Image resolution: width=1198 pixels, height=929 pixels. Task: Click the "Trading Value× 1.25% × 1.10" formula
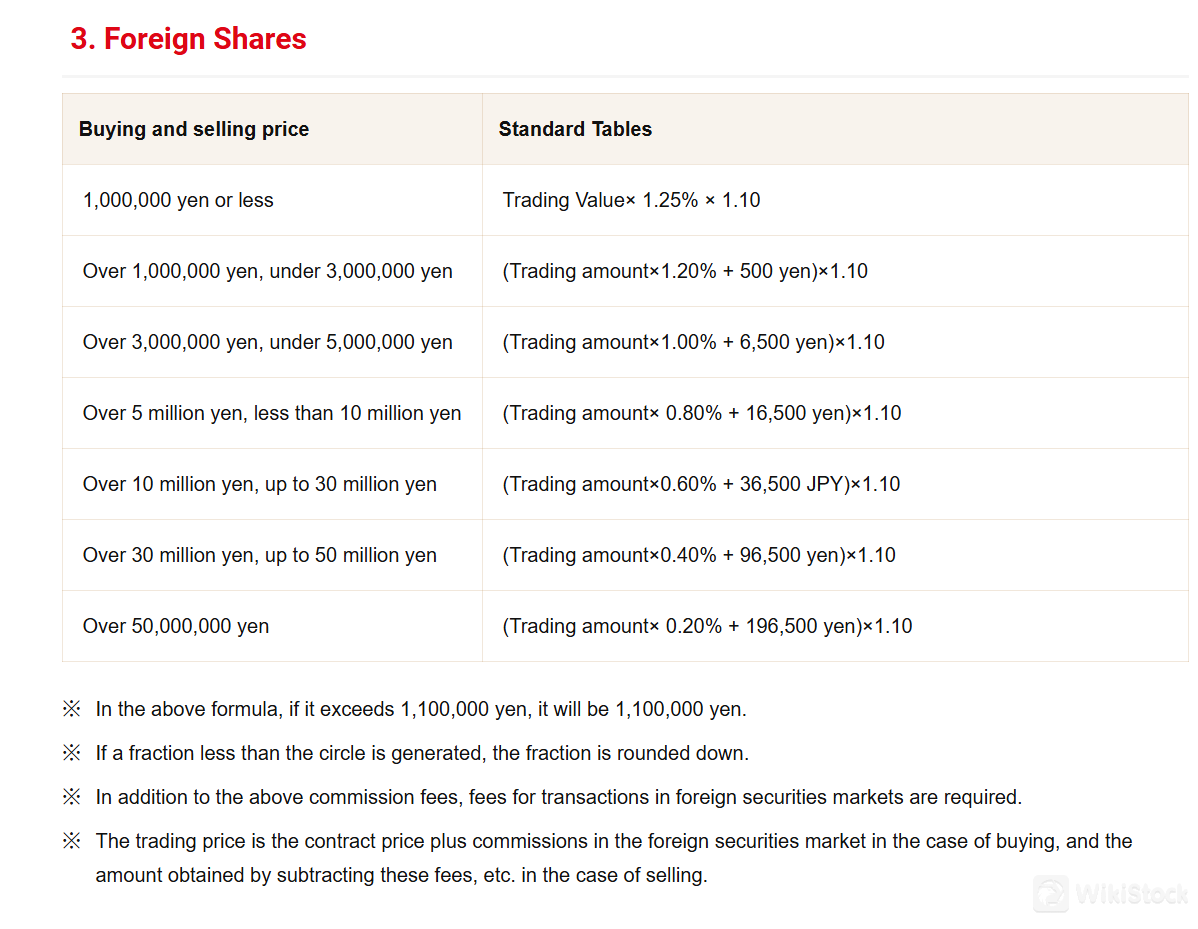click(x=631, y=200)
